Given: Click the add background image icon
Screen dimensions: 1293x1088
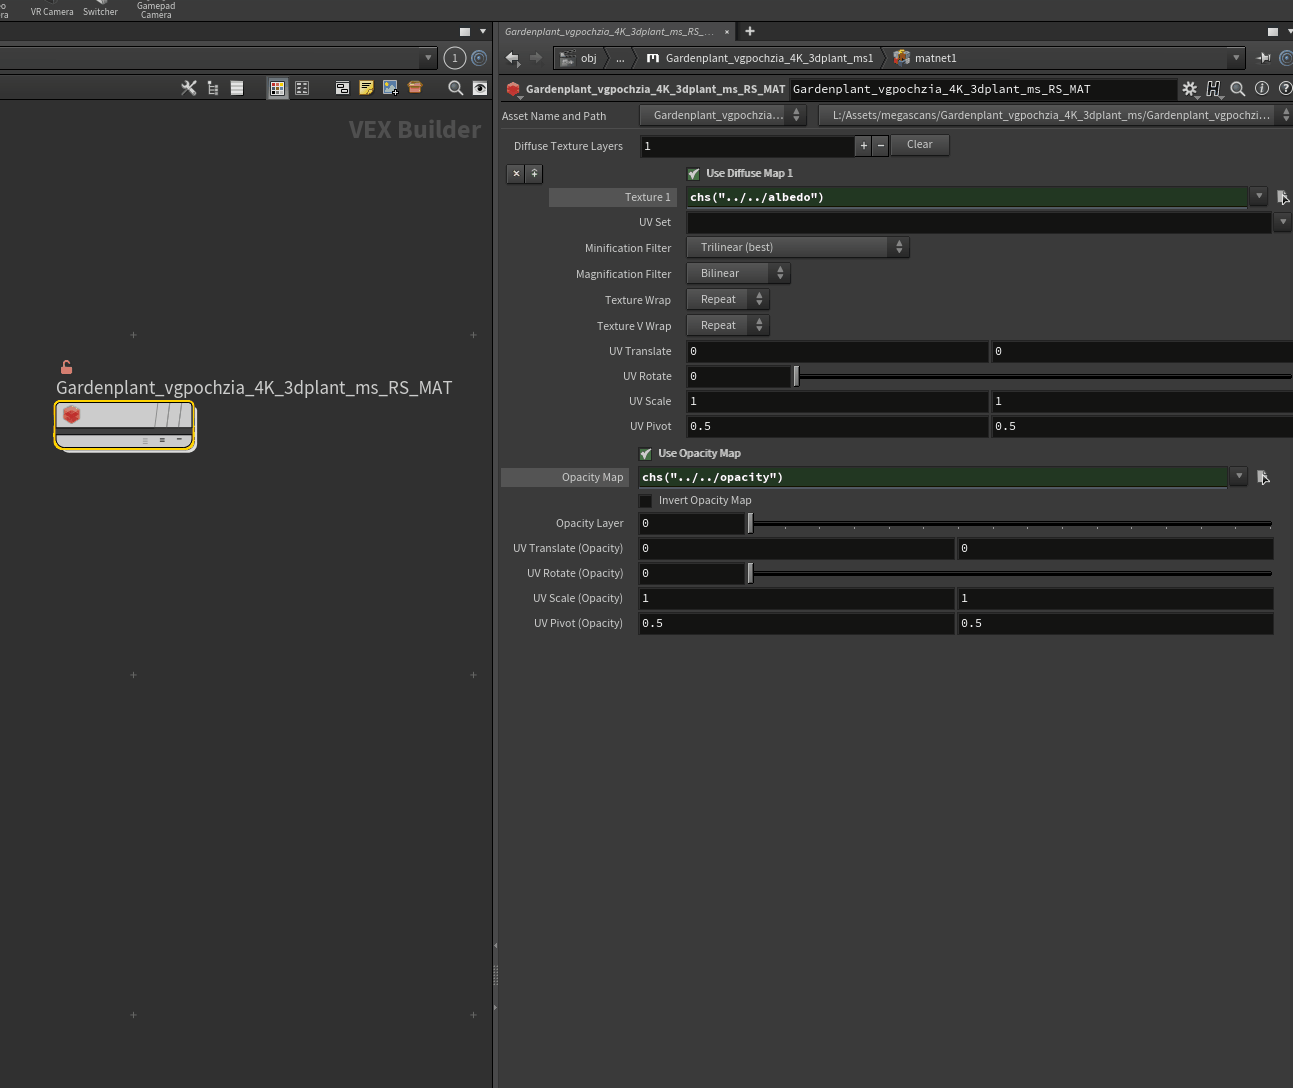Looking at the screenshot, I should 390,88.
